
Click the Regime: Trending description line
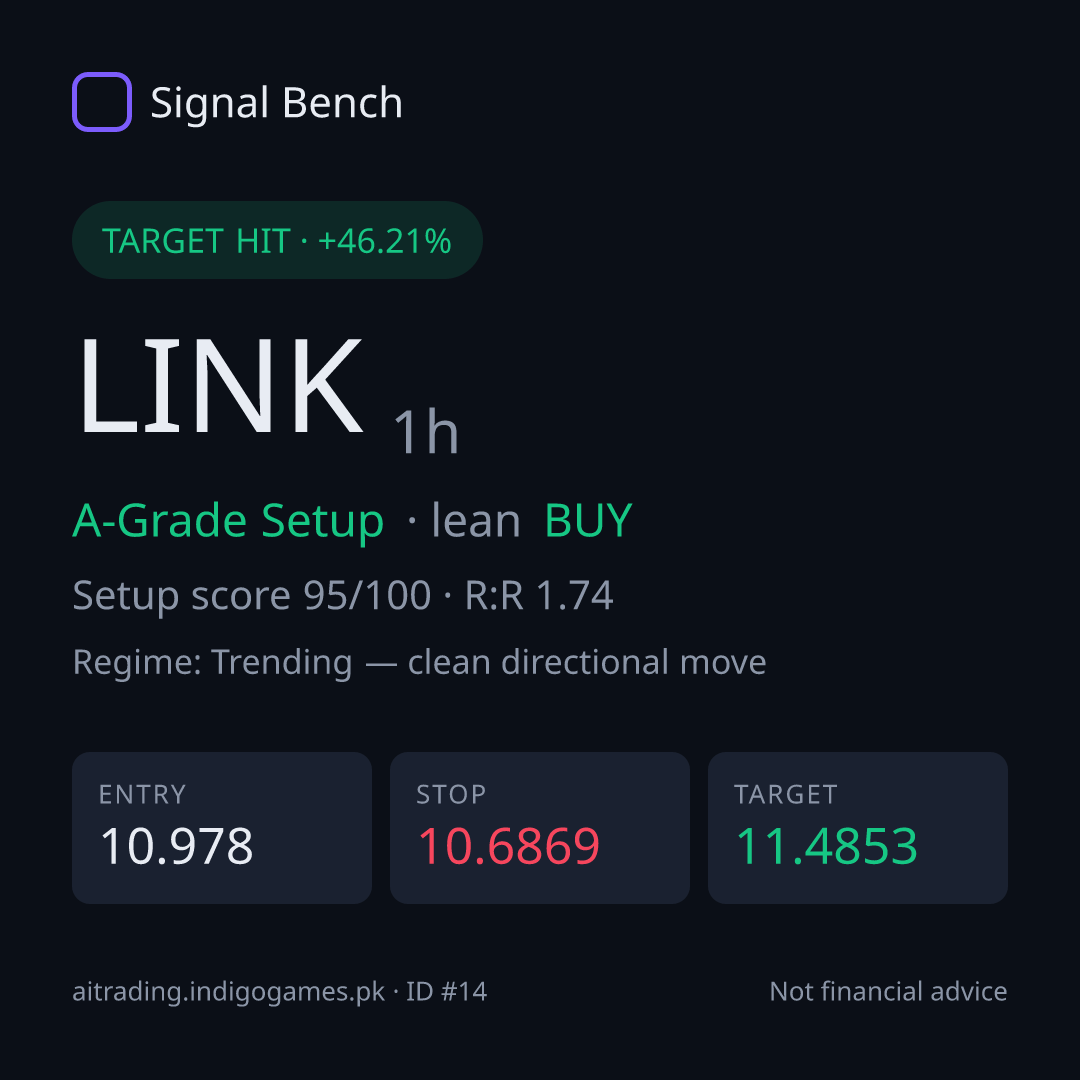tap(419, 663)
